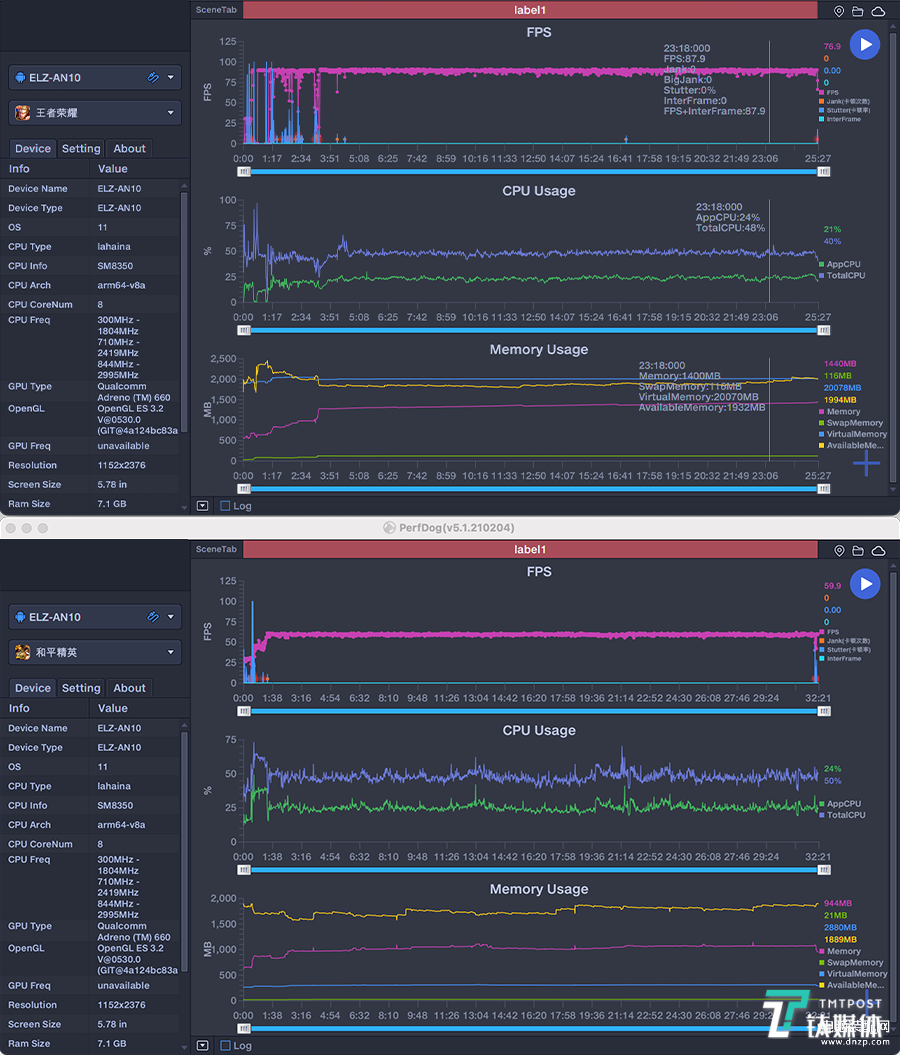The width and height of the screenshot is (900, 1055).
Task: Toggle the AppCPU legend series in top window
Action: 839,264
